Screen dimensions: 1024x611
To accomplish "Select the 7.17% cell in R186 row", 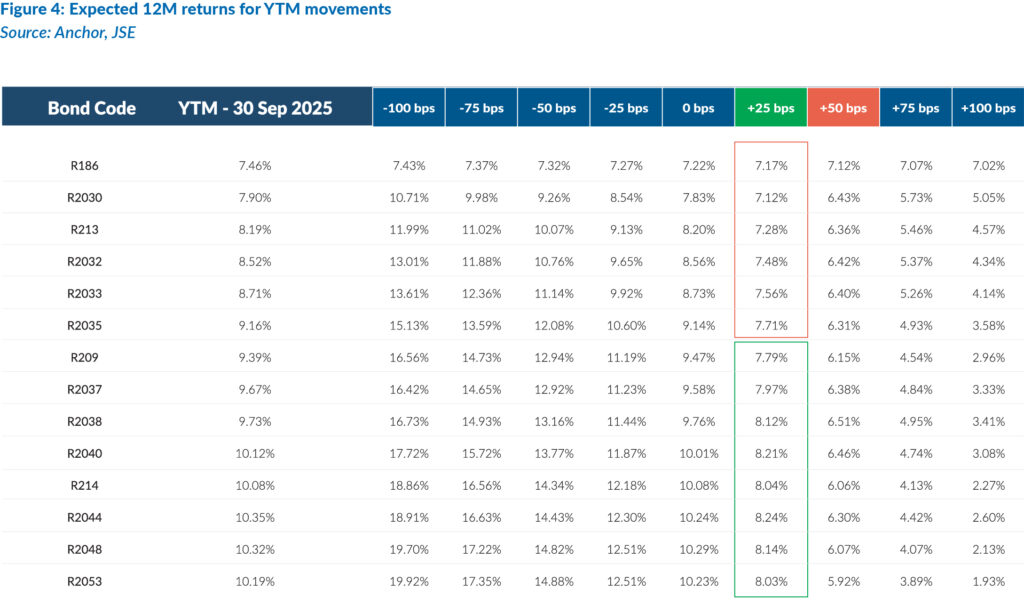I will coord(770,165).
